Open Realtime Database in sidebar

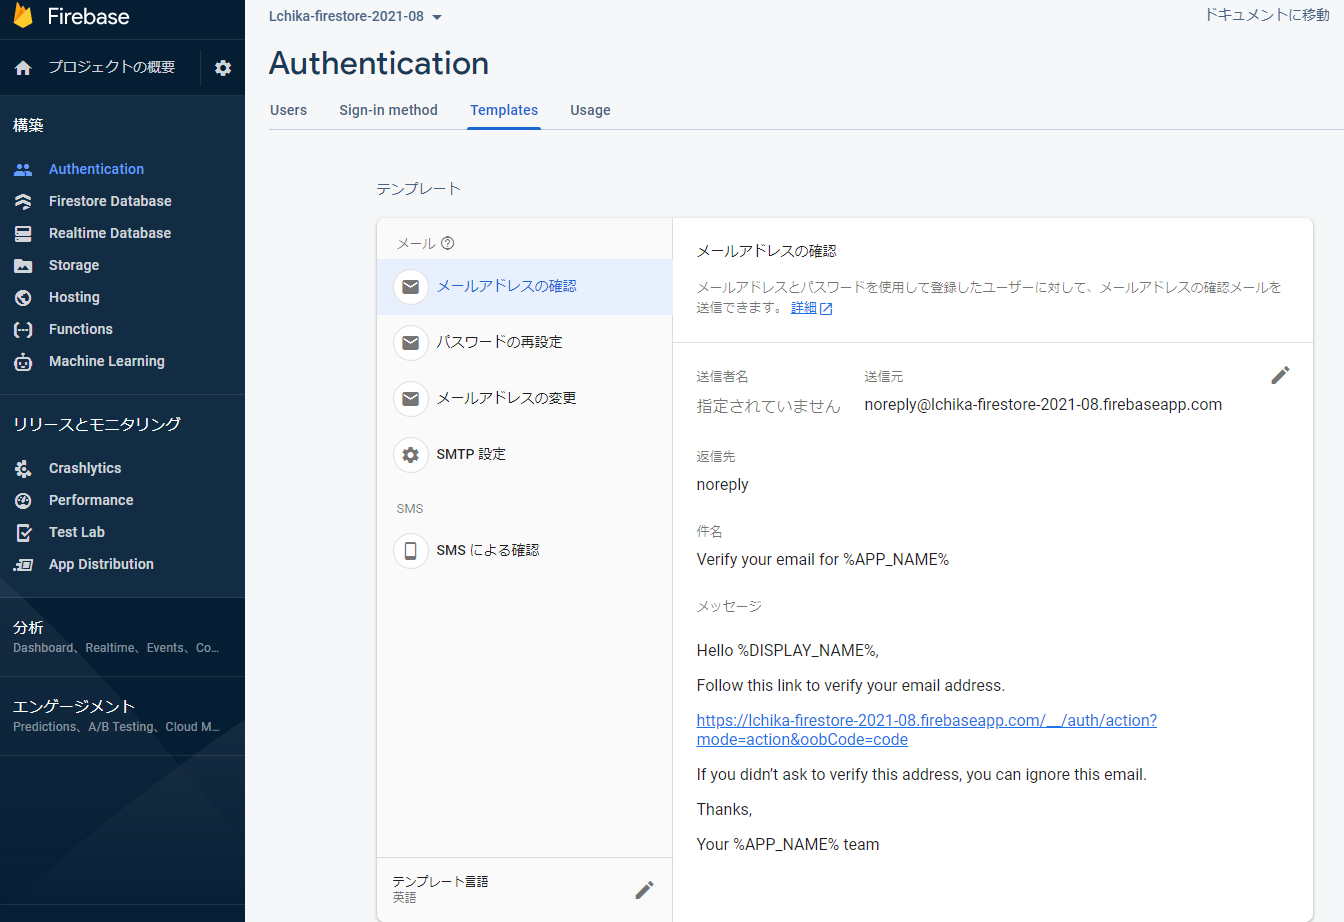(110, 234)
